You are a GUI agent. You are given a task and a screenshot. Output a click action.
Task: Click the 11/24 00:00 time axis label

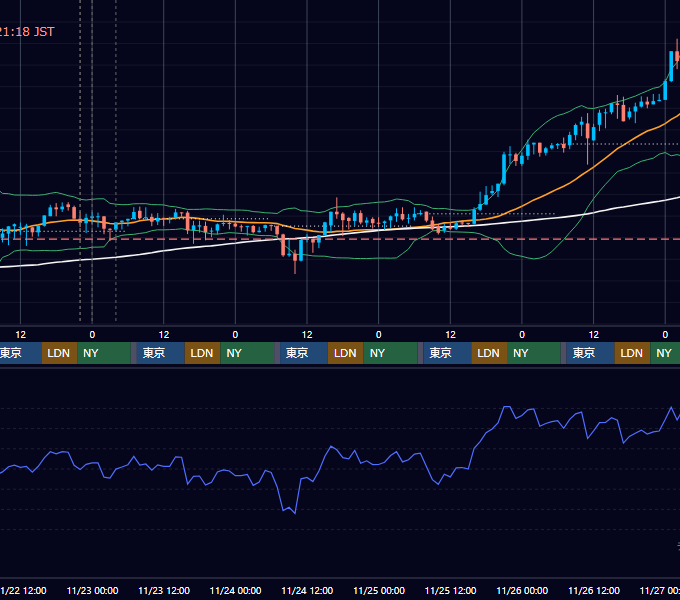[235, 590]
